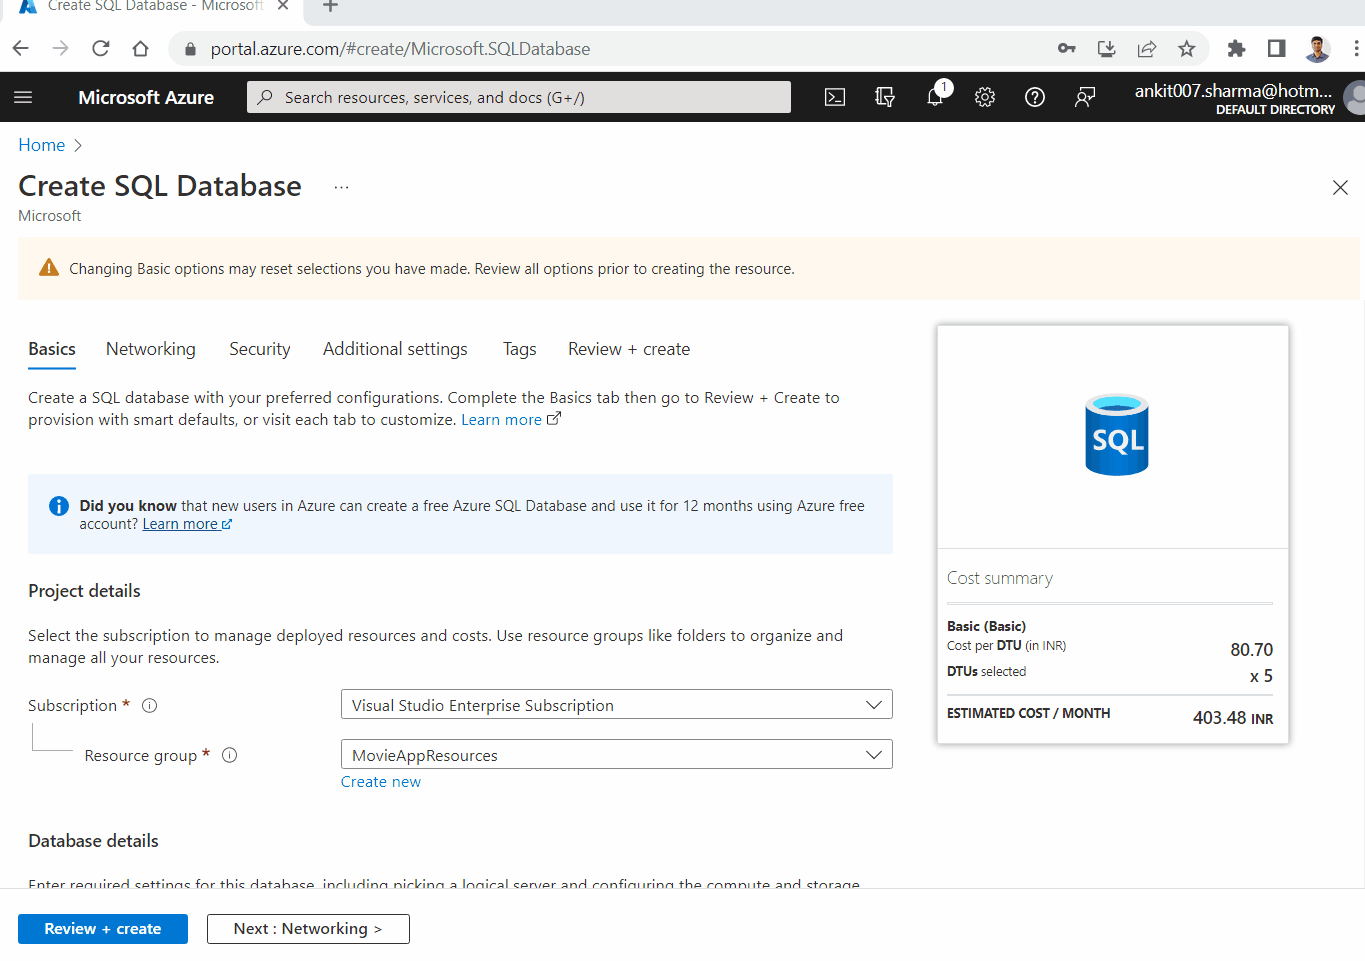Bookmark this page with star icon
Screen dimensions: 1365x961
1186,49
